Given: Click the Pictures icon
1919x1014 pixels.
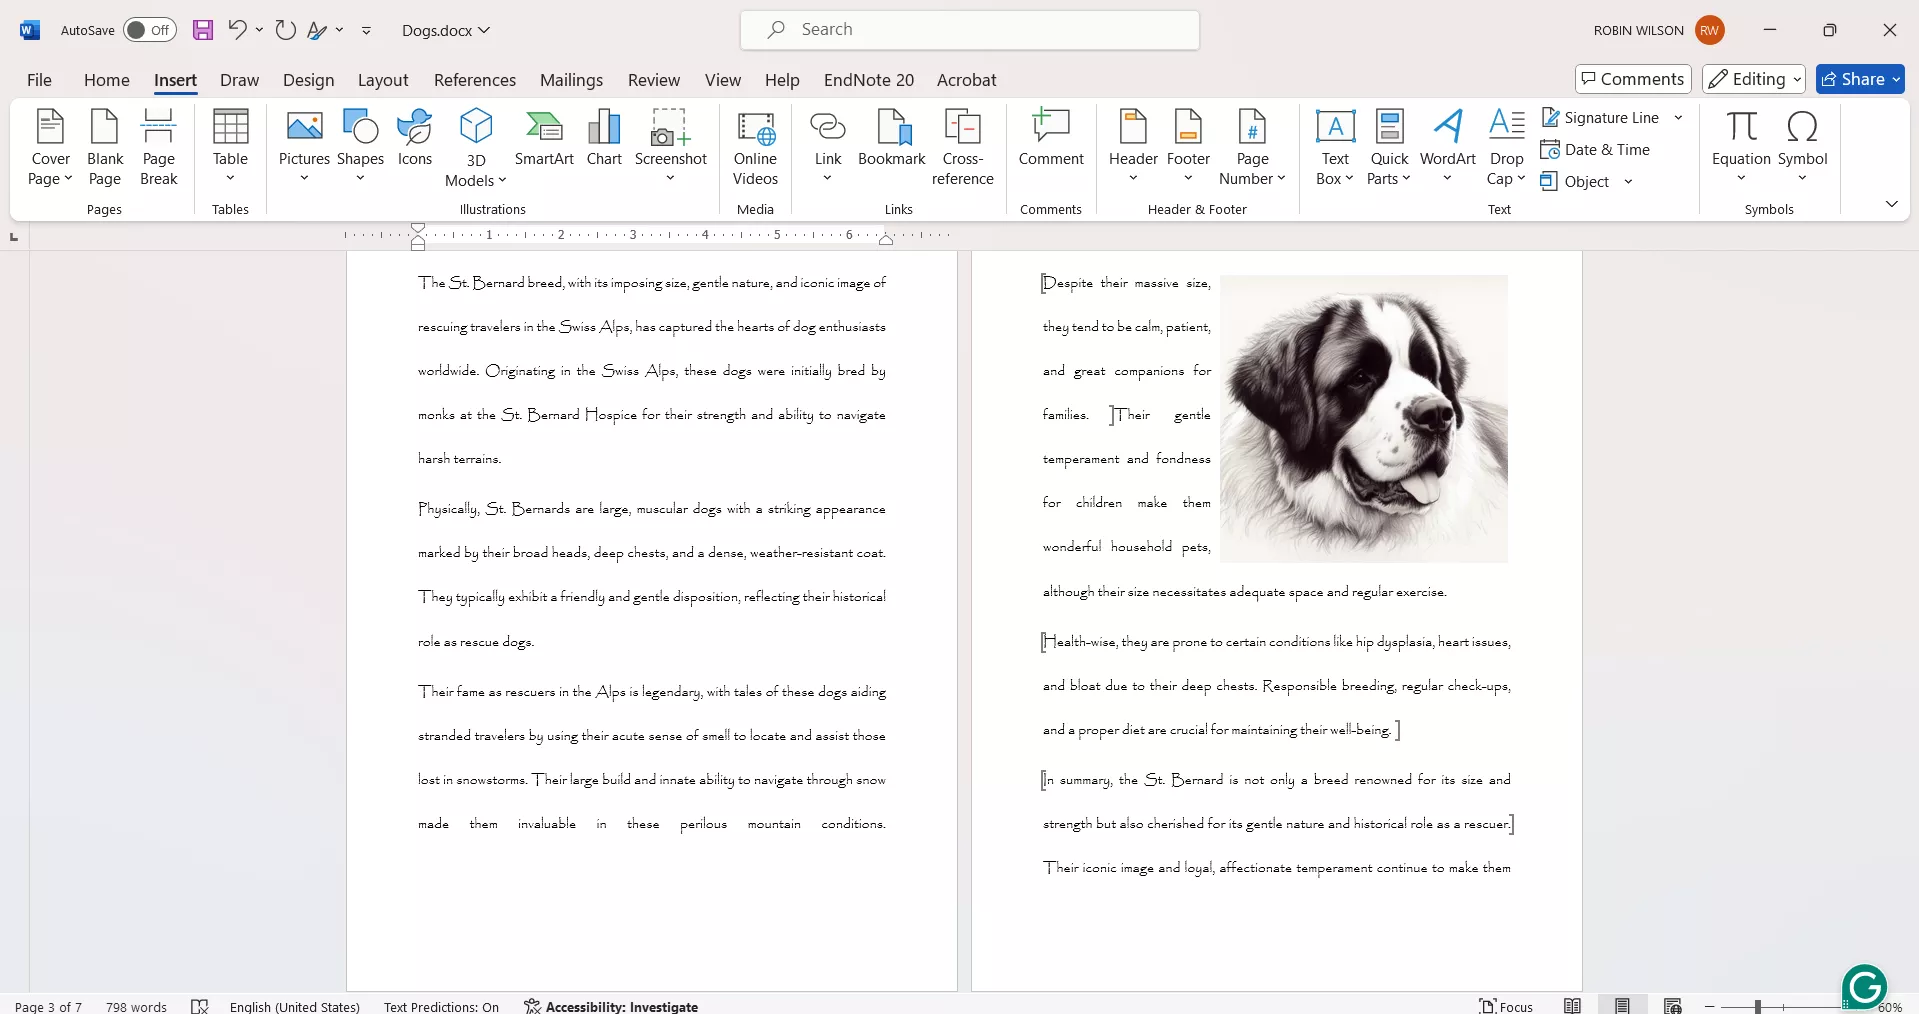Looking at the screenshot, I should 304,145.
